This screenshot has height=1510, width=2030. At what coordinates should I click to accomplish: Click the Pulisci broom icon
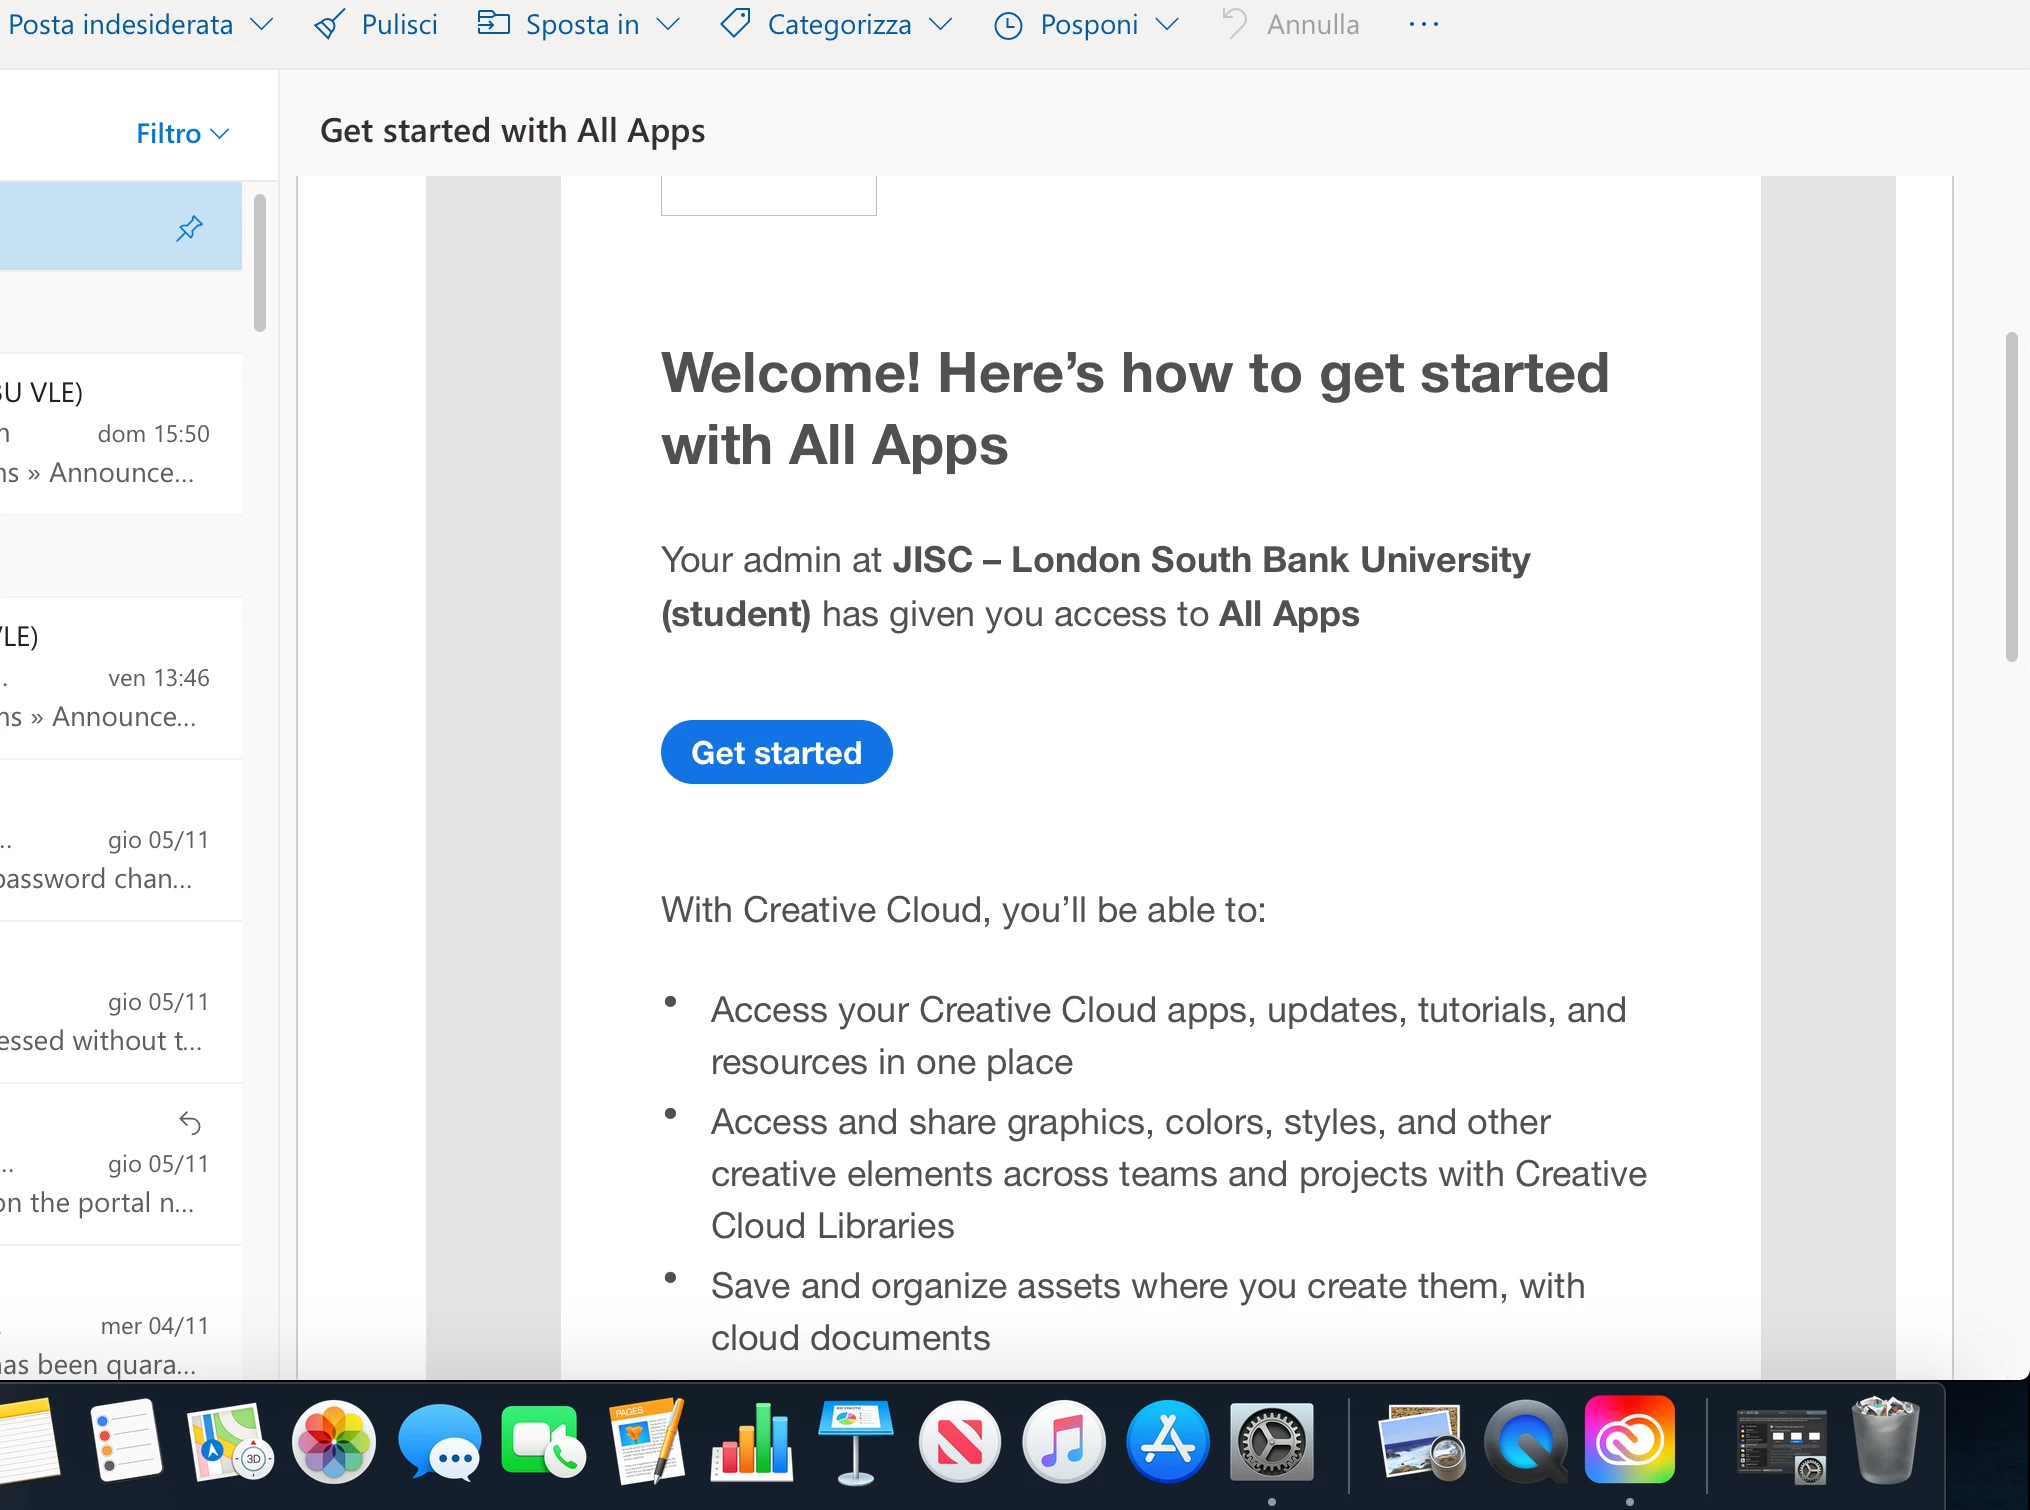(x=330, y=24)
